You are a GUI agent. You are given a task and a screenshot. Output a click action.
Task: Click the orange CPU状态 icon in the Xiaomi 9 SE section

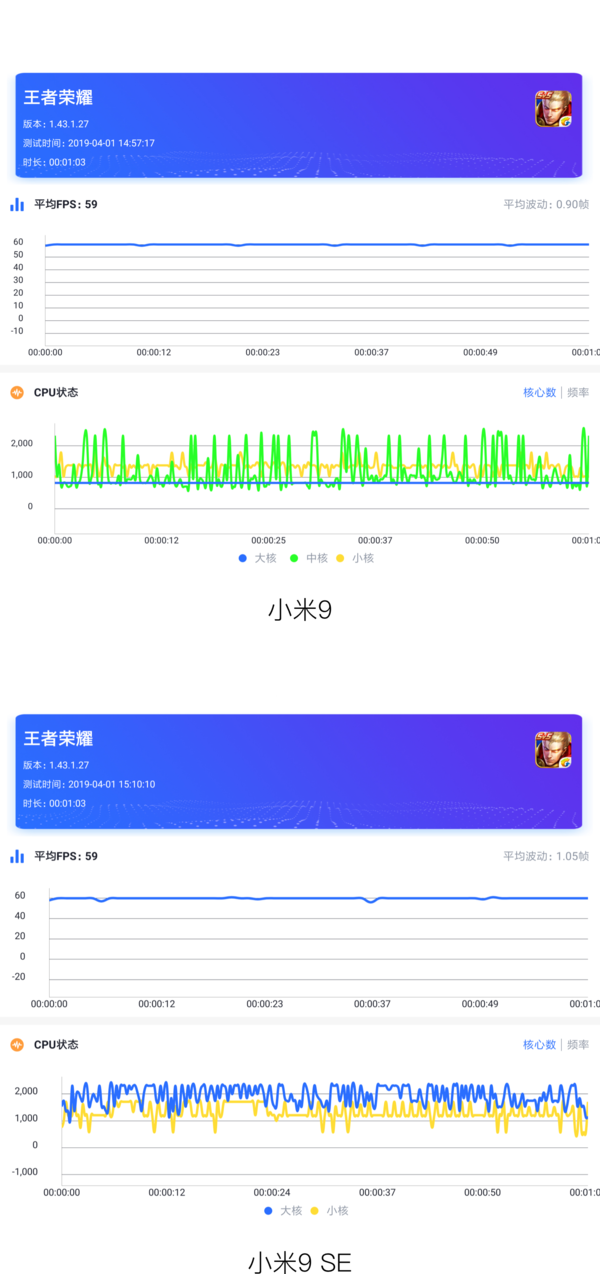(17, 1045)
